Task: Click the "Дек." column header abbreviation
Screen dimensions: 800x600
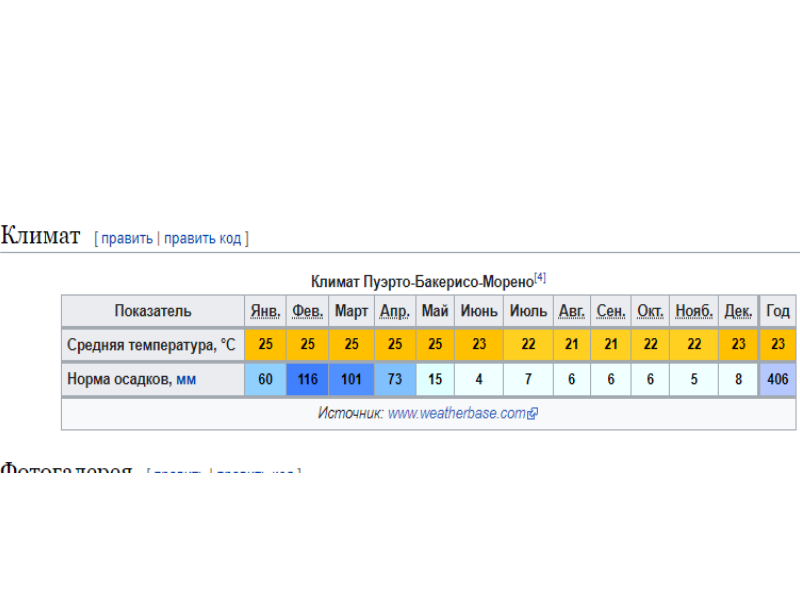Action: coord(738,311)
